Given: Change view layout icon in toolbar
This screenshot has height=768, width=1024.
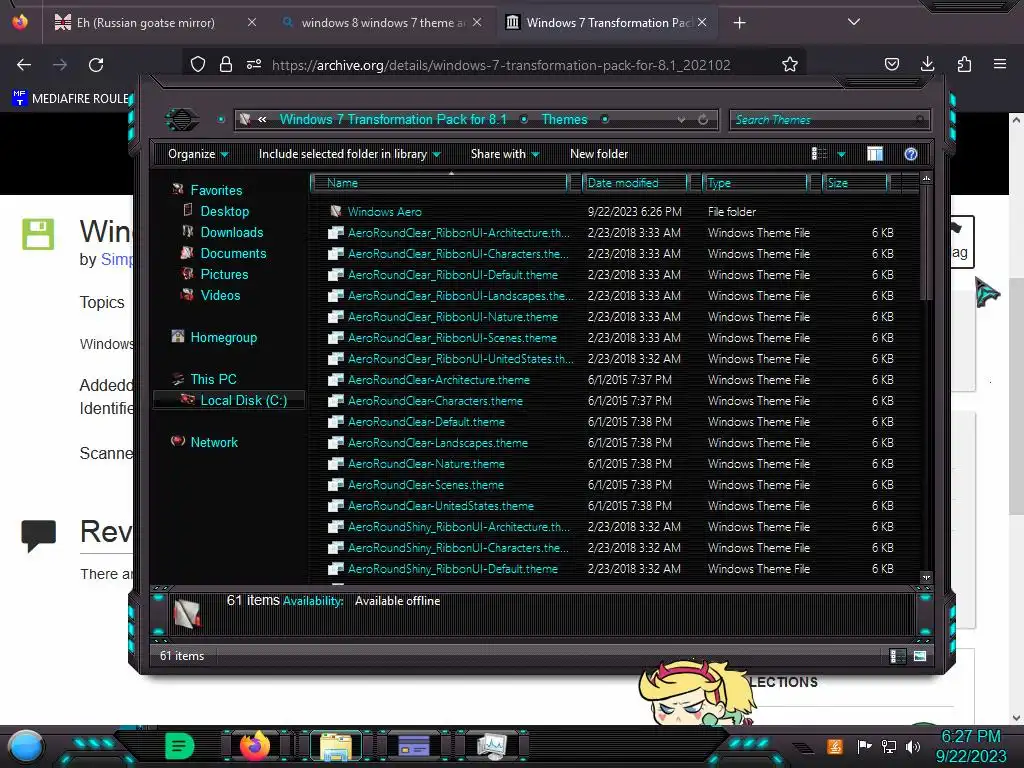Looking at the screenshot, I should pos(819,154).
